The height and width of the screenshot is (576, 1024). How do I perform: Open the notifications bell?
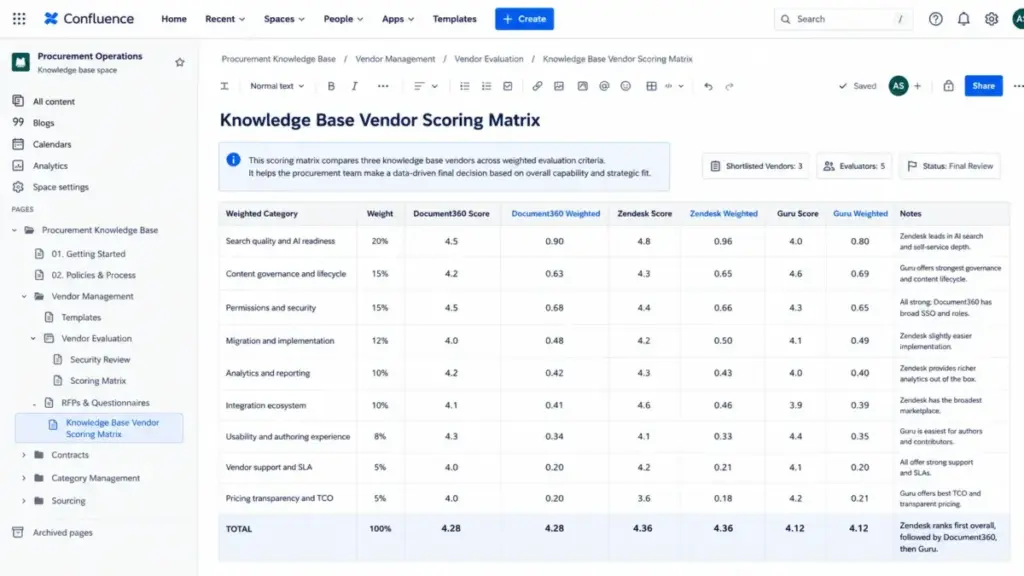click(963, 19)
